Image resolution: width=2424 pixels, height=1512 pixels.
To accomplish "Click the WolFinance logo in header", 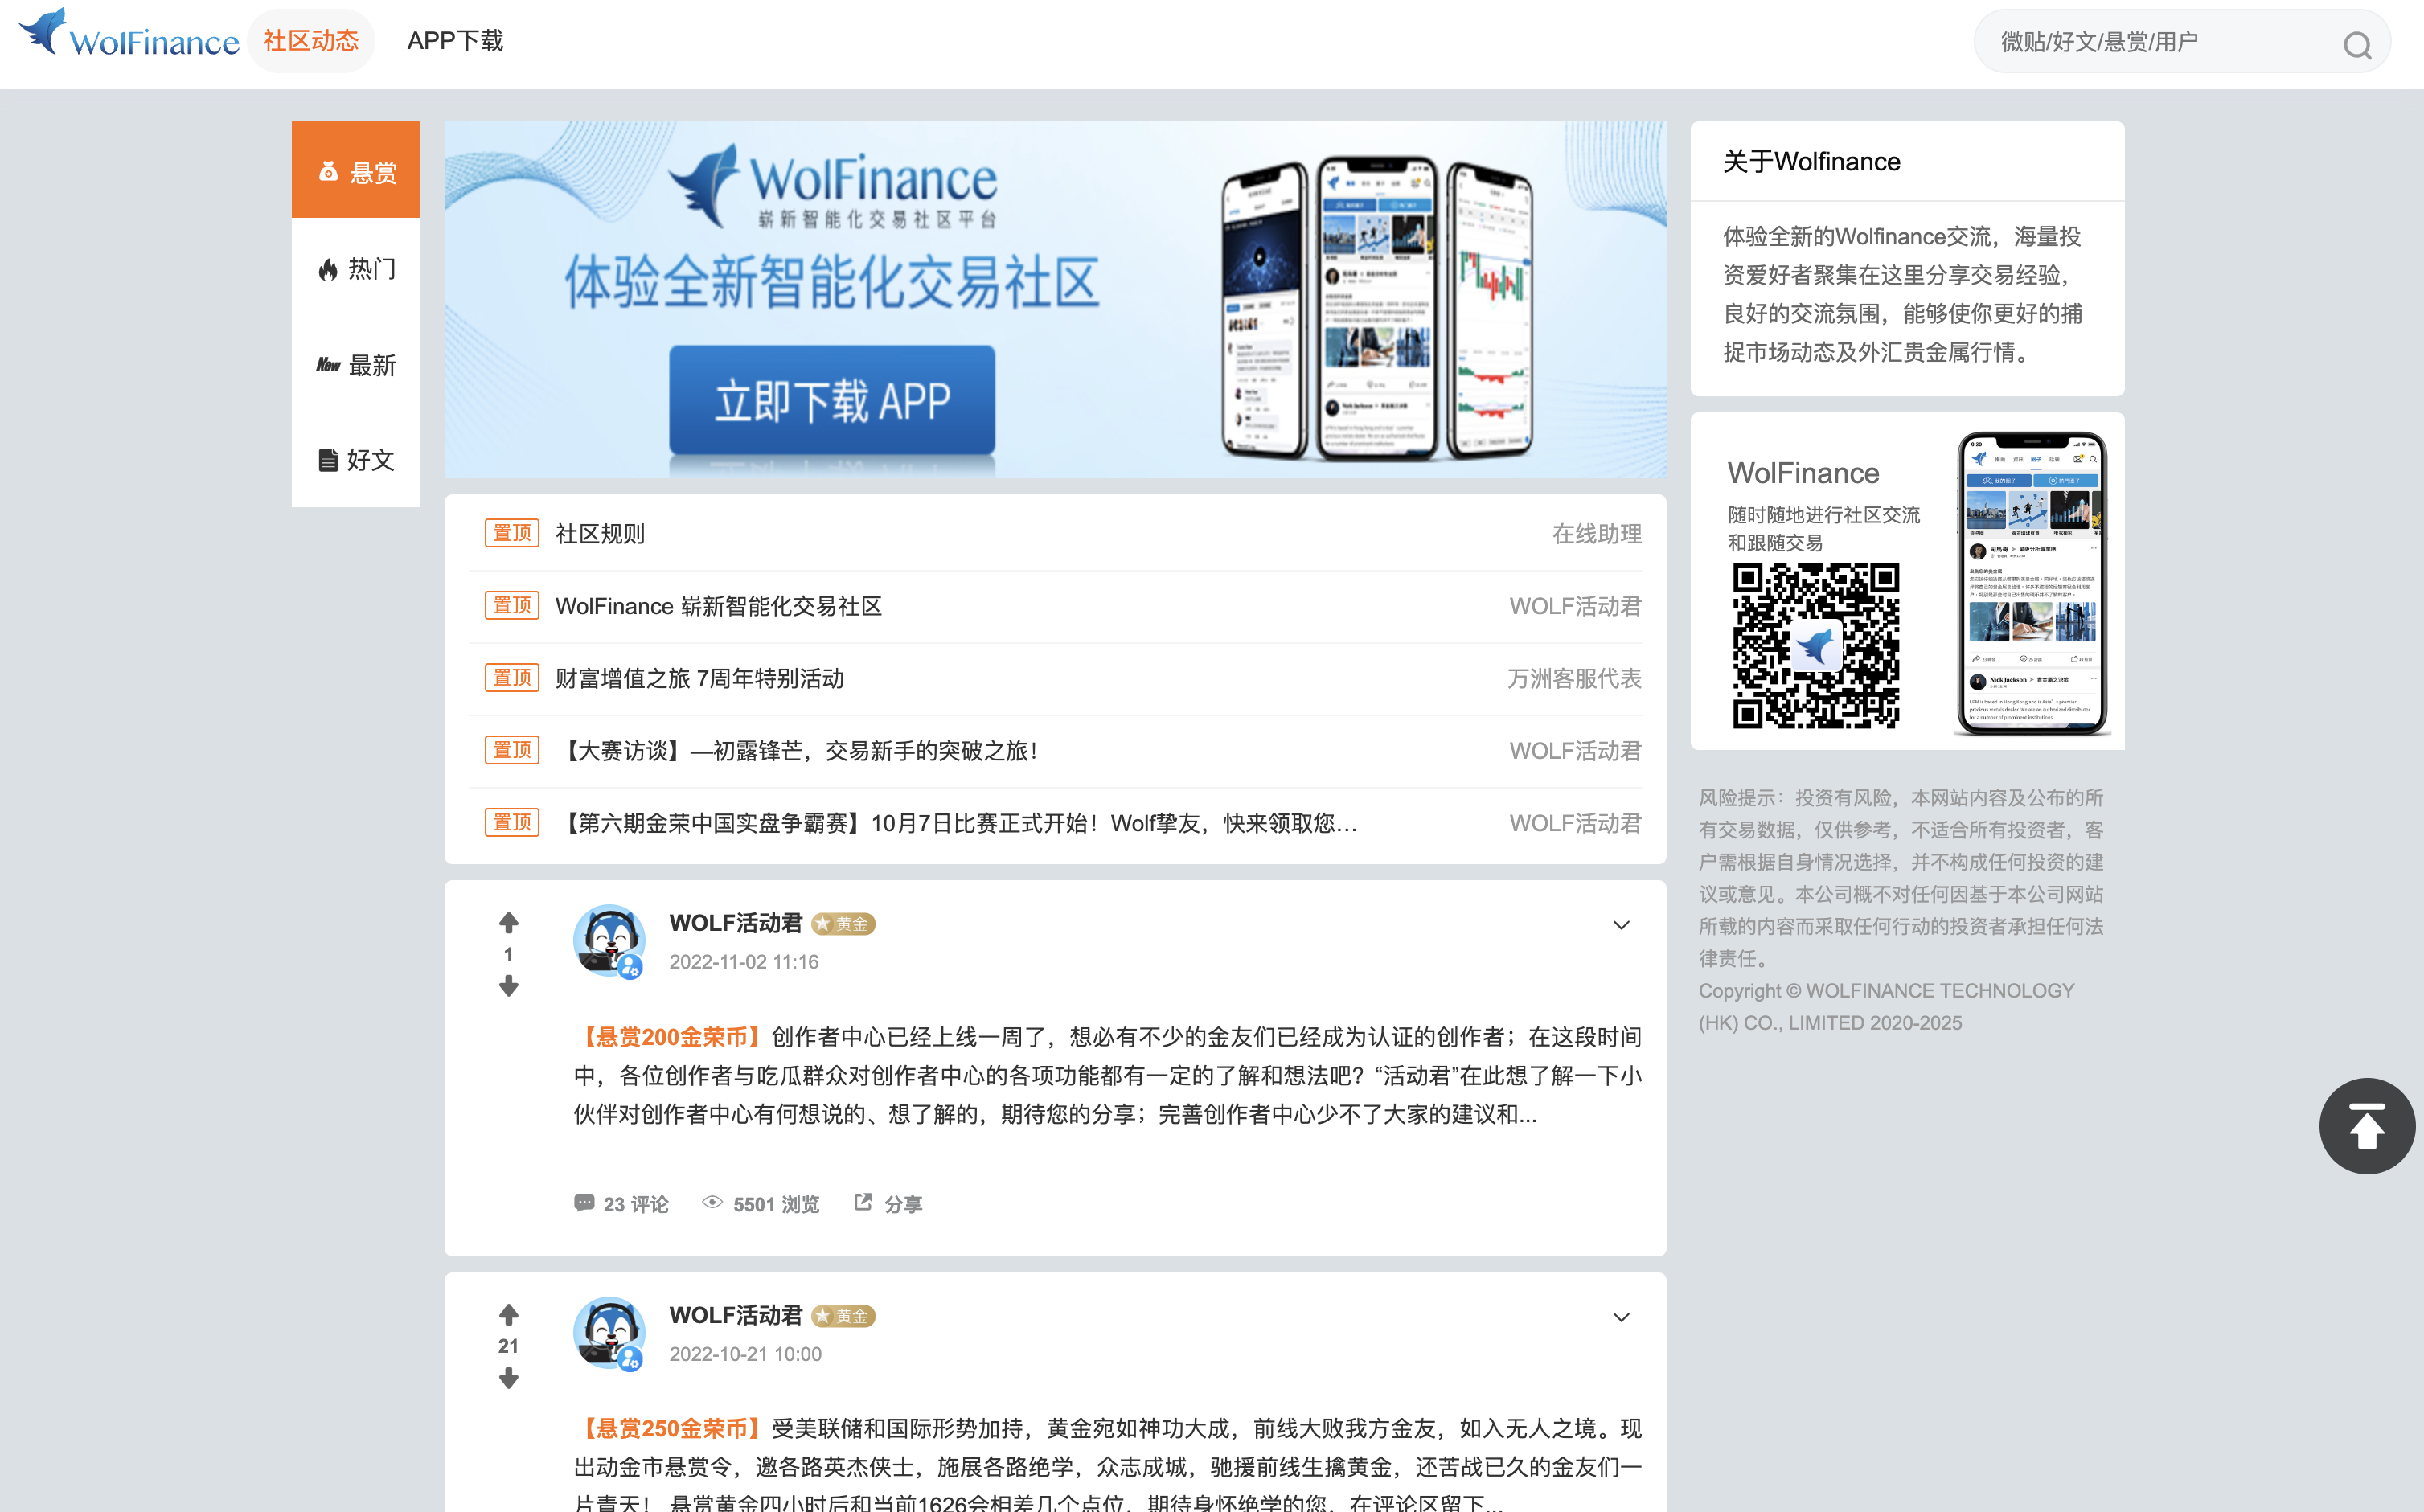I will [129, 36].
